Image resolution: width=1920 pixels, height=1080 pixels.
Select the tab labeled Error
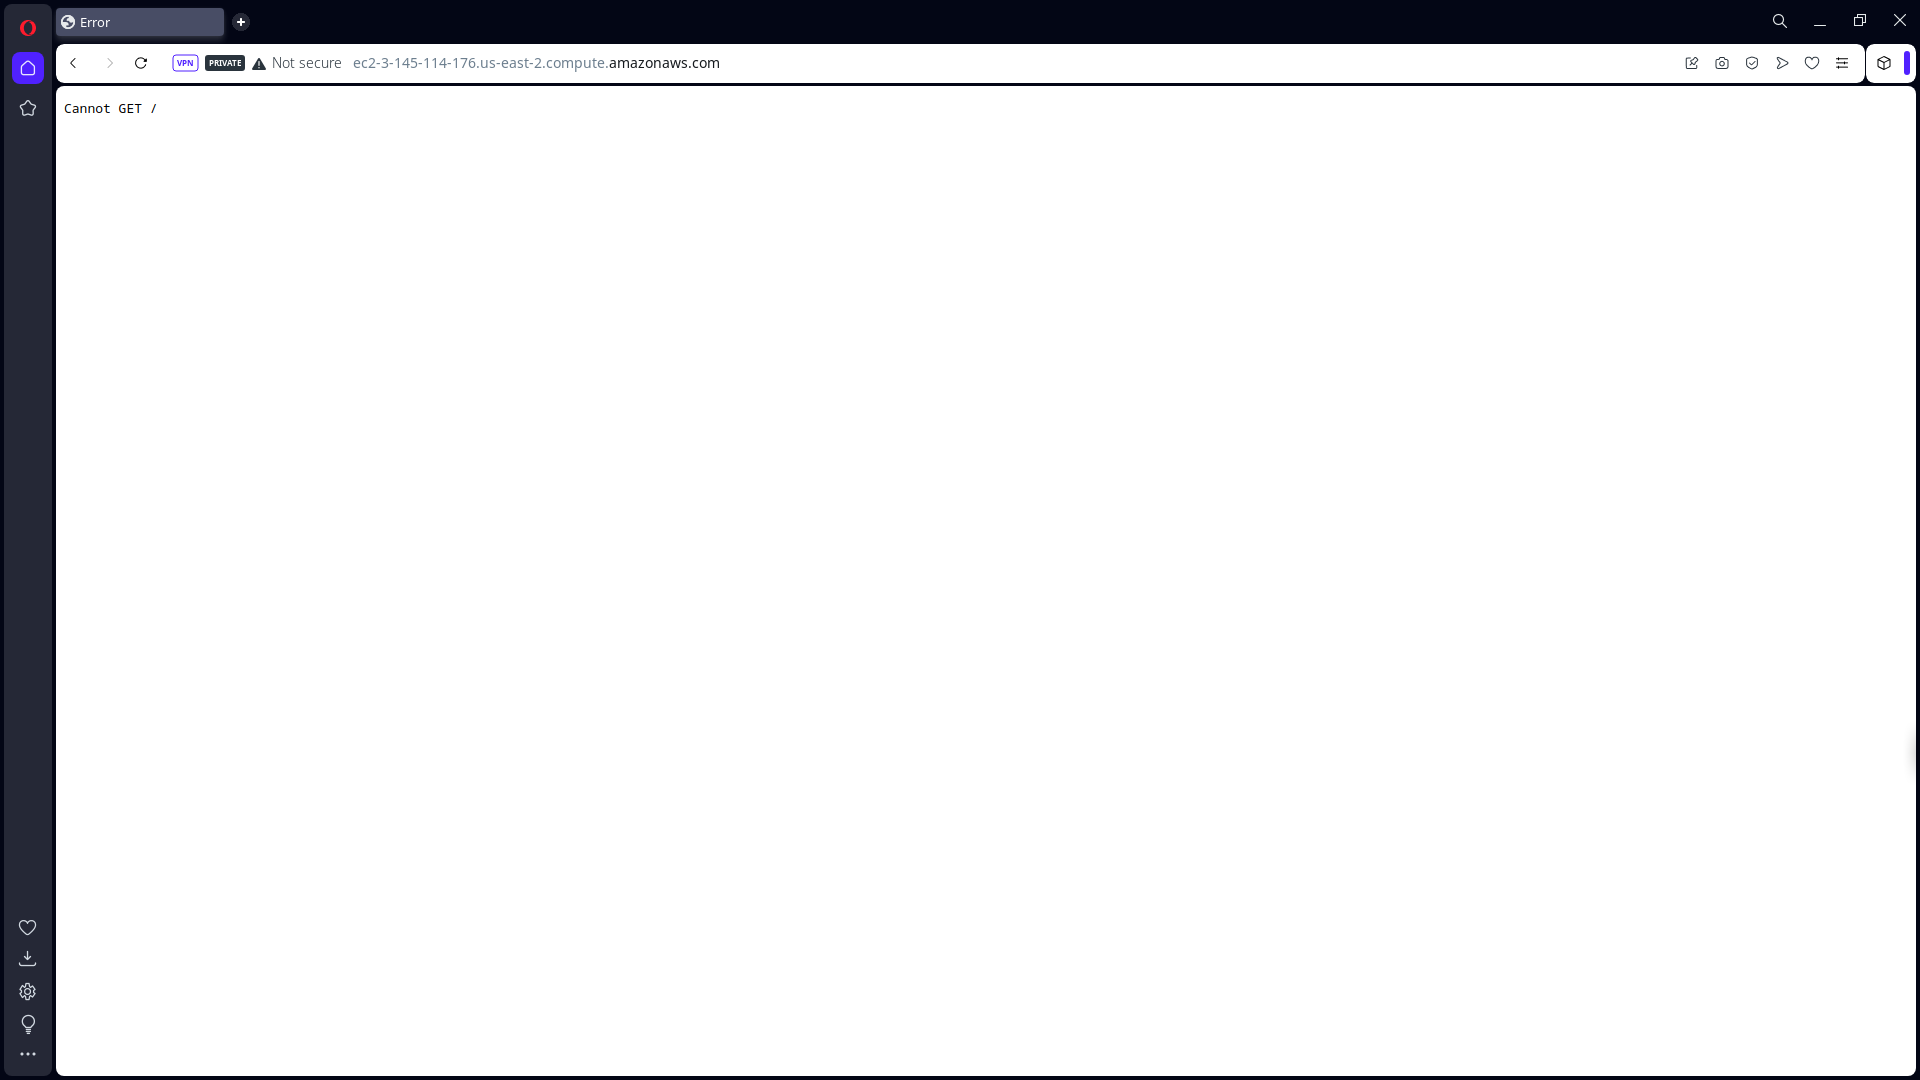click(x=140, y=22)
